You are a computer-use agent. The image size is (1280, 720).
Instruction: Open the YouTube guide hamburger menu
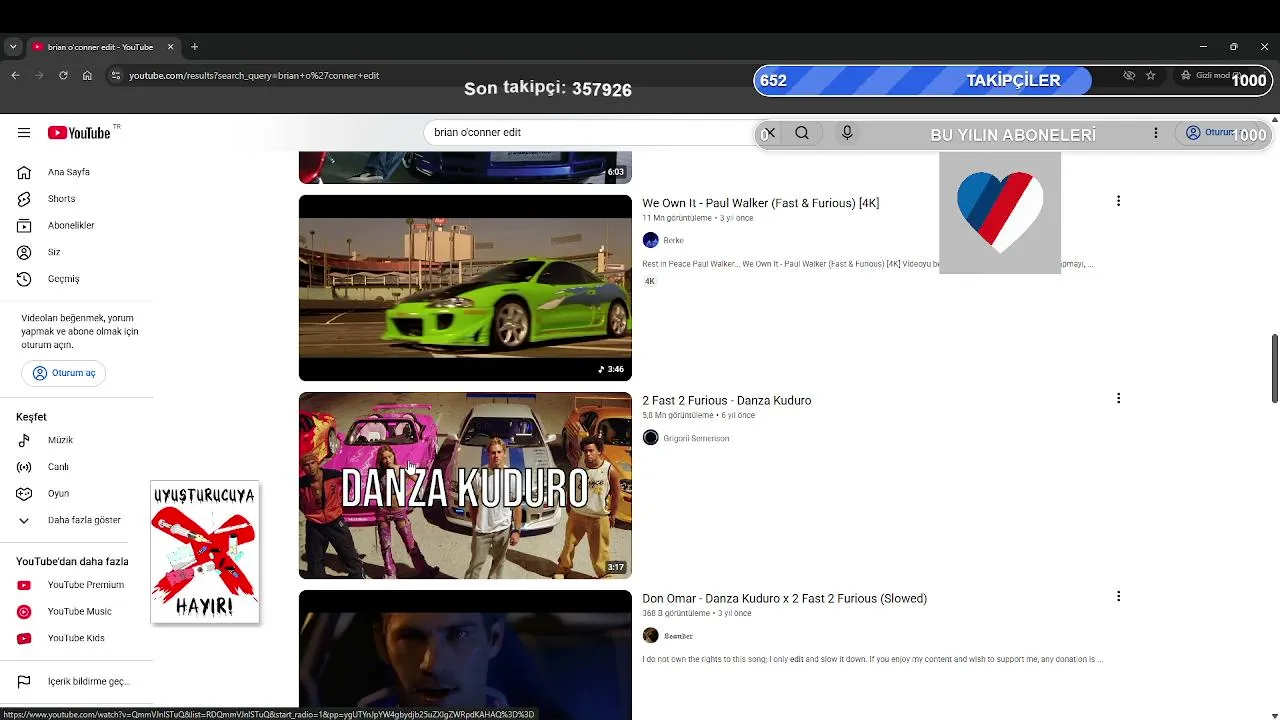(x=24, y=133)
